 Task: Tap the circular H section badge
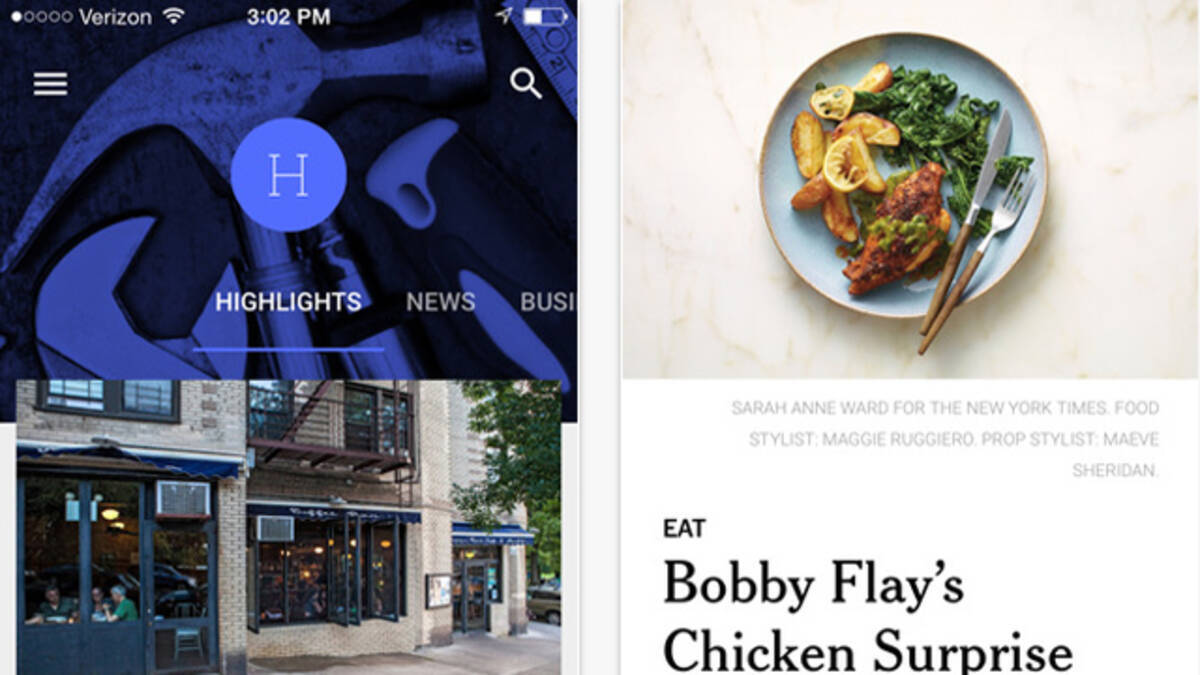288,175
